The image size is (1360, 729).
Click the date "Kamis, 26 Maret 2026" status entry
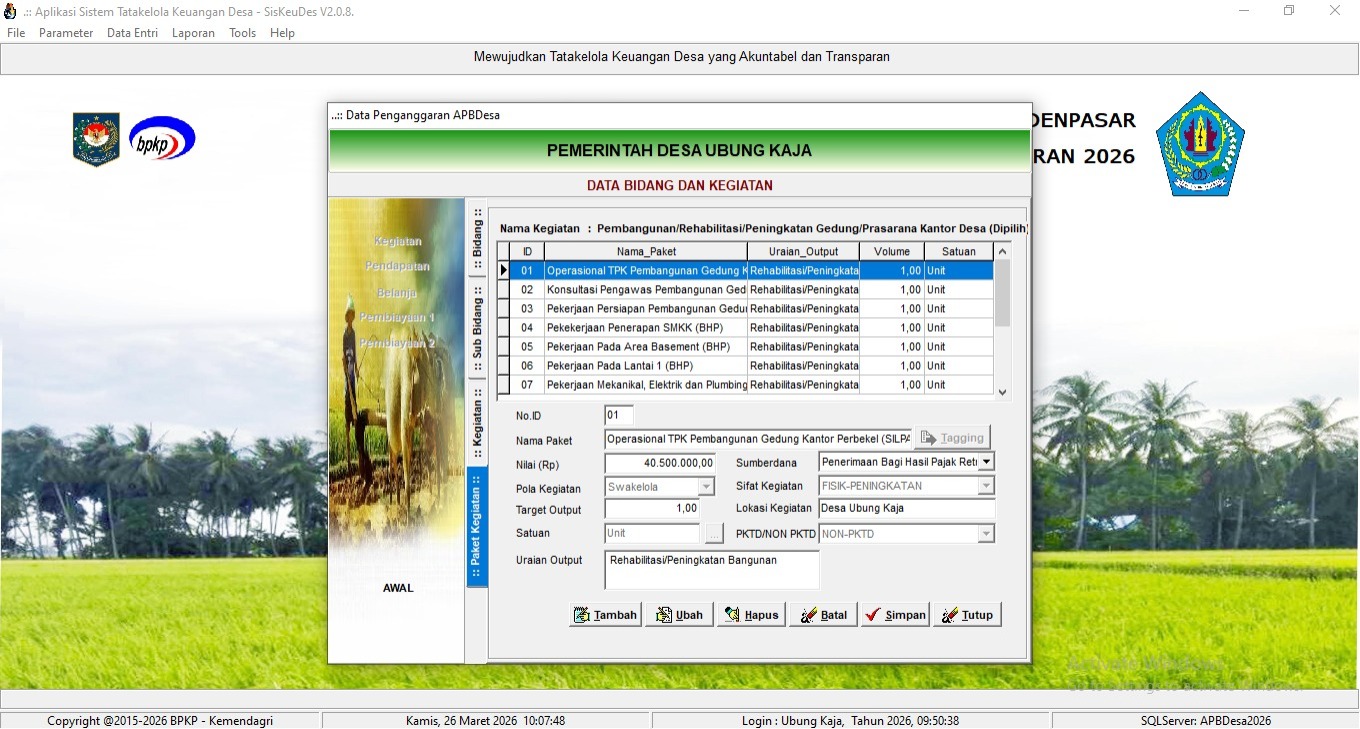486,721
